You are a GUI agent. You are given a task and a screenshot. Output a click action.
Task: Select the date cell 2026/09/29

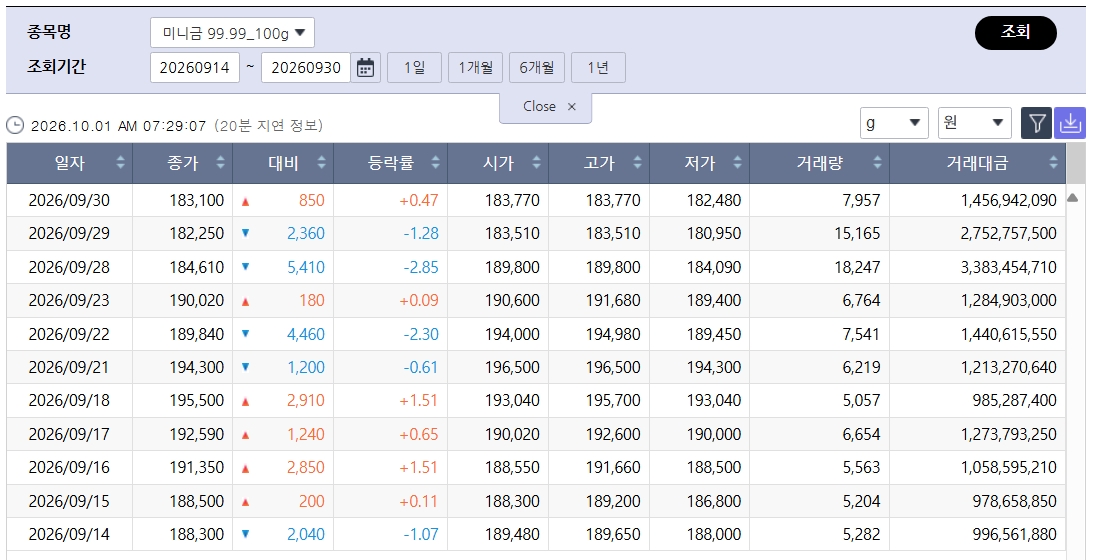(x=69, y=234)
